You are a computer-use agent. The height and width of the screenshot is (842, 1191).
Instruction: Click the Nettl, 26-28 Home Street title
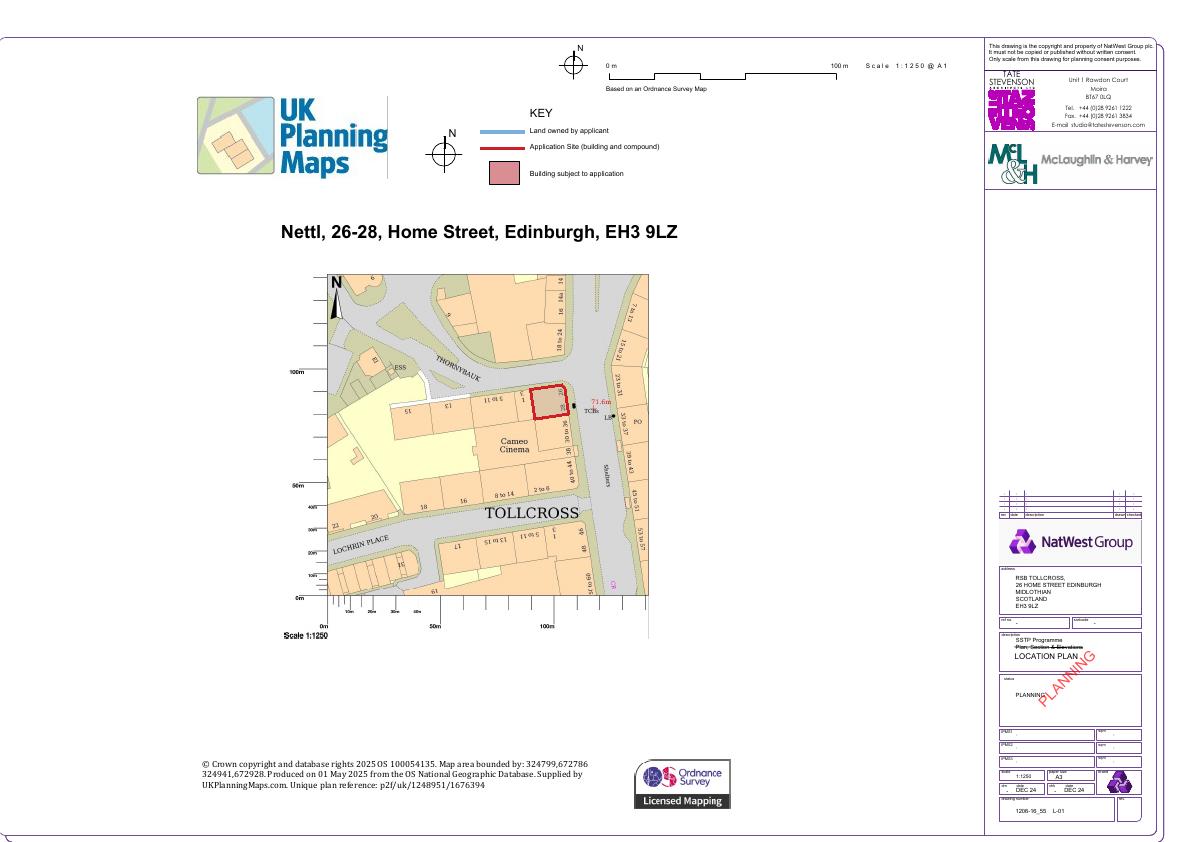tap(479, 232)
